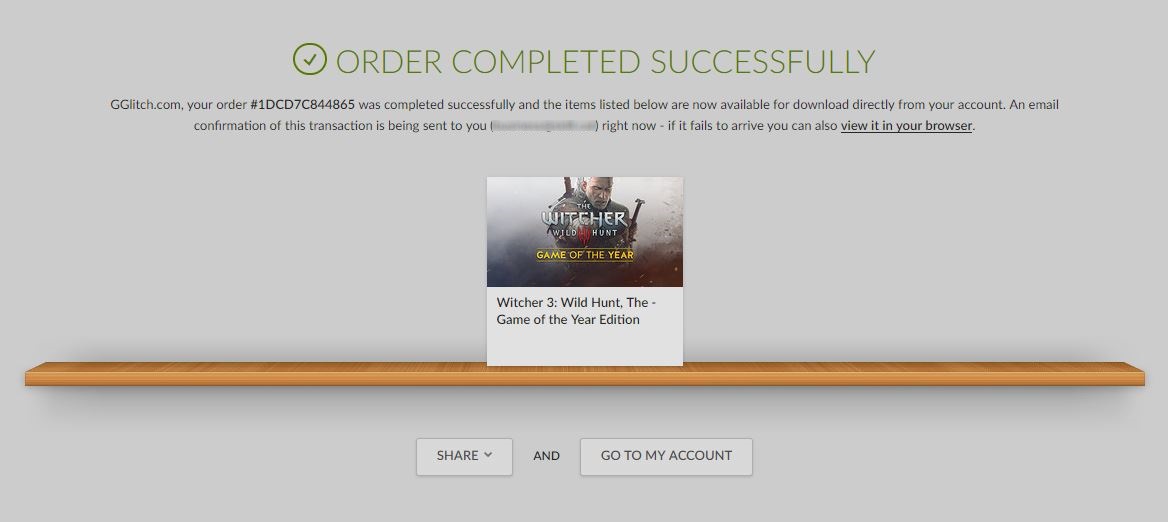
Task: Select the order number #1DCD7C844865
Action: click(302, 104)
